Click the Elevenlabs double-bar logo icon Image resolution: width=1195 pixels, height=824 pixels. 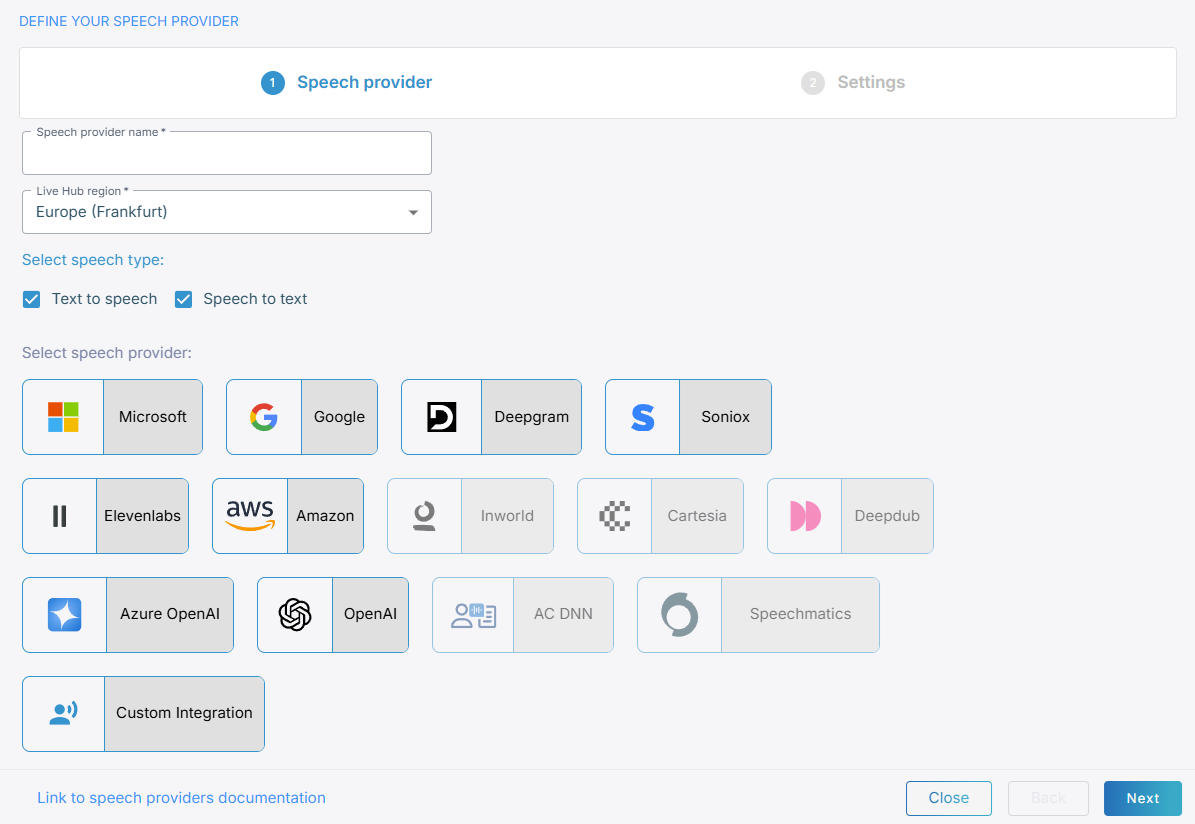pyautogui.click(x=59, y=516)
